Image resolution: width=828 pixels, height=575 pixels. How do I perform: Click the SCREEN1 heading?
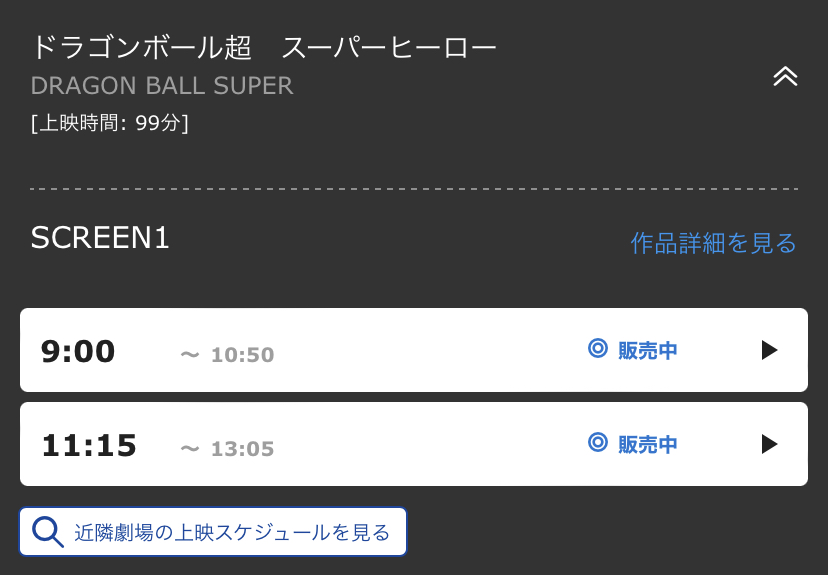pos(100,238)
